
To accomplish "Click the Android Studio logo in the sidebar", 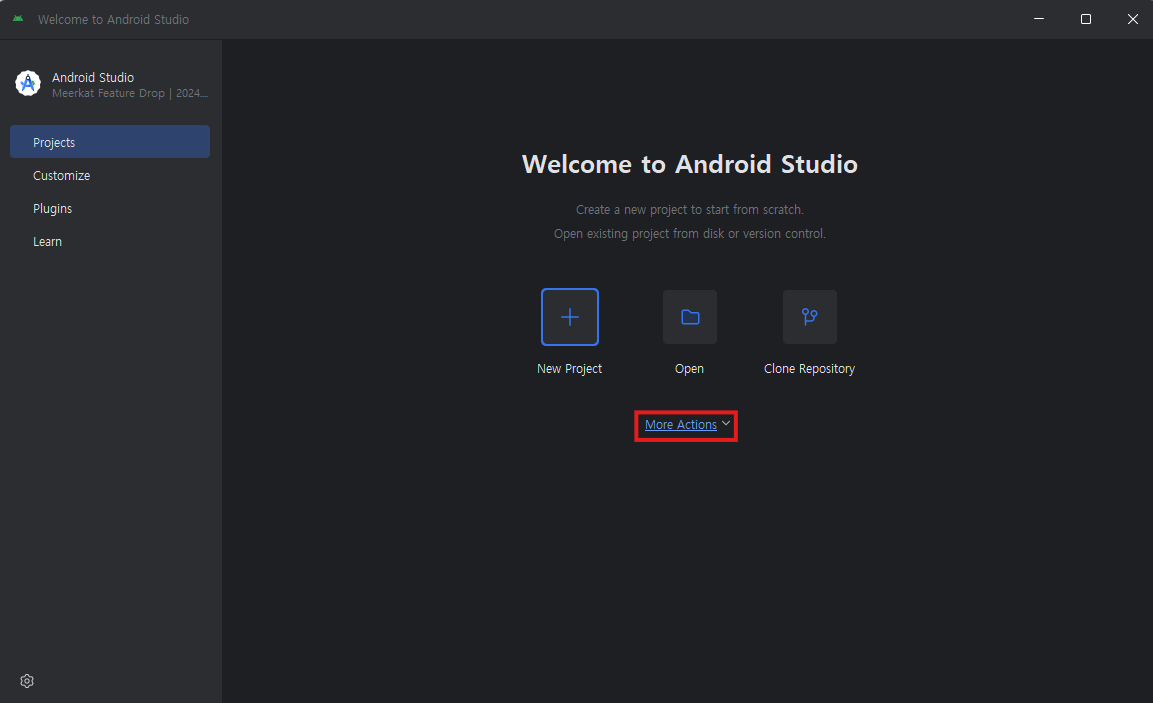I will point(28,83).
